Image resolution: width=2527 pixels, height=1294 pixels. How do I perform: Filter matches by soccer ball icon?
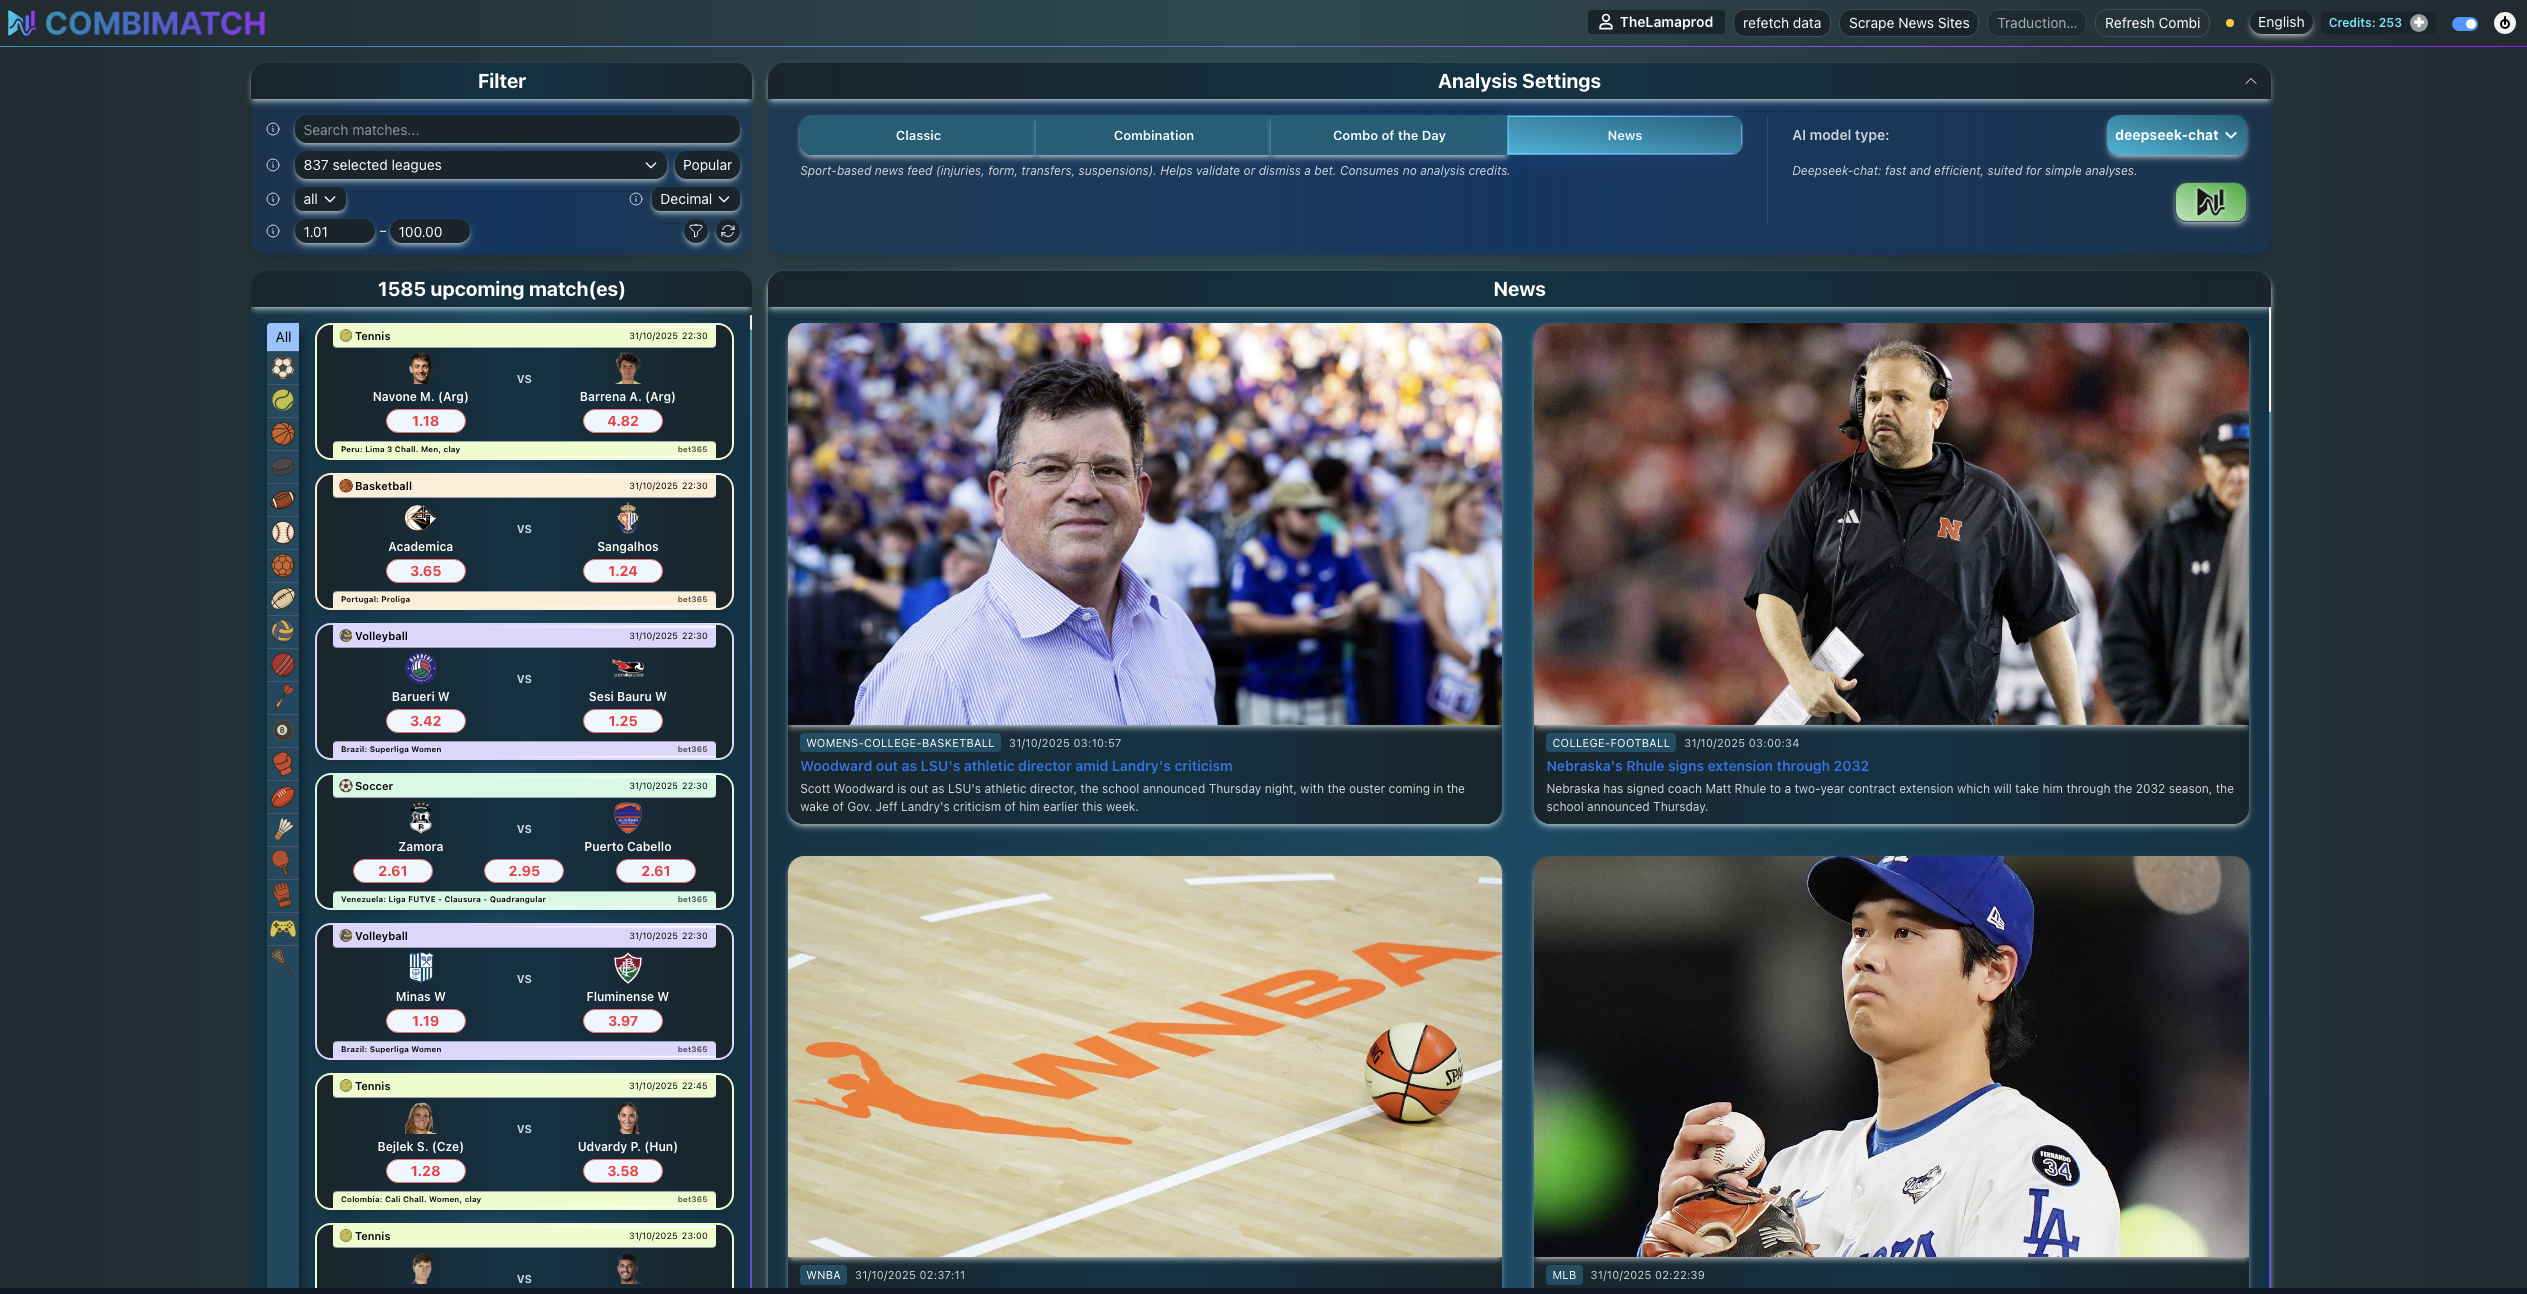pos(283,368)
